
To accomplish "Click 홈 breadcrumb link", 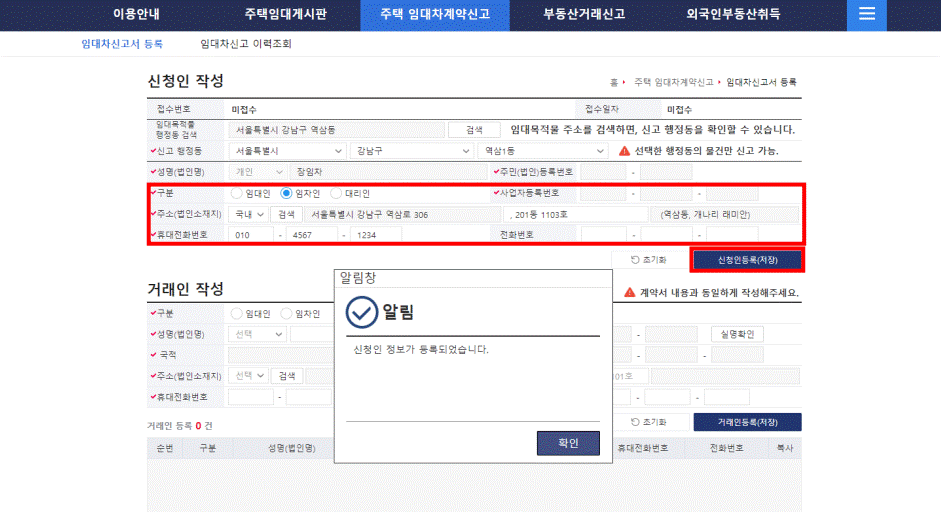I will click(x=614, y=82).
